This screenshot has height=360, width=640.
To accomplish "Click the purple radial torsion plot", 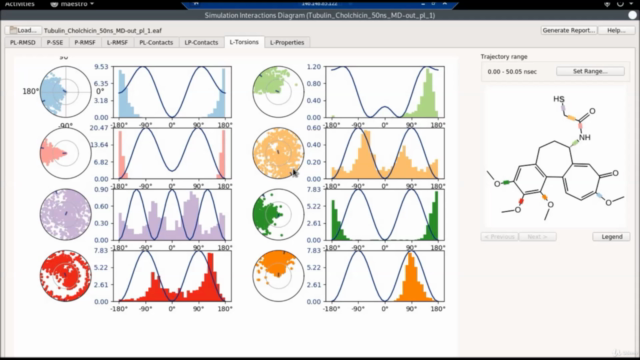I will [x=65, y=214].
